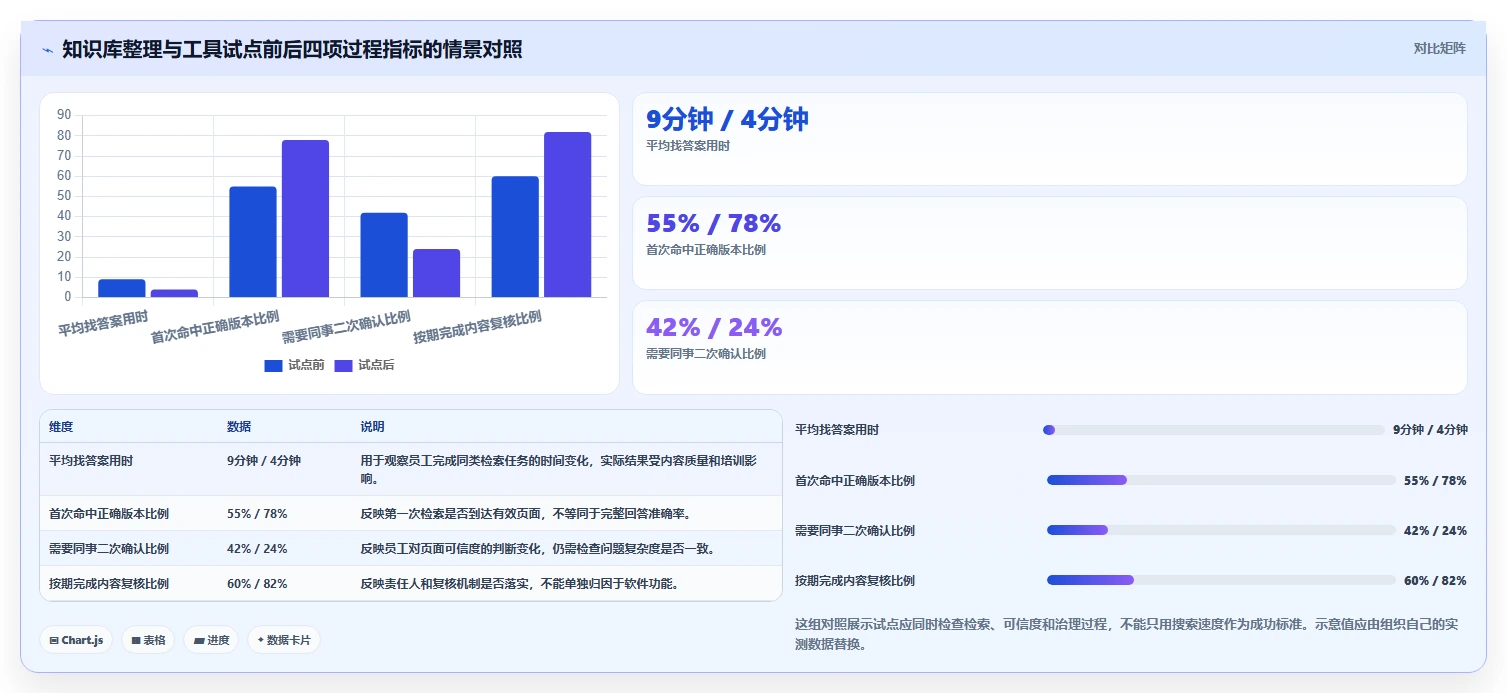Click the 维度 column header
The width and height of the screenshot is (1507, 693).
pos(61,427)
